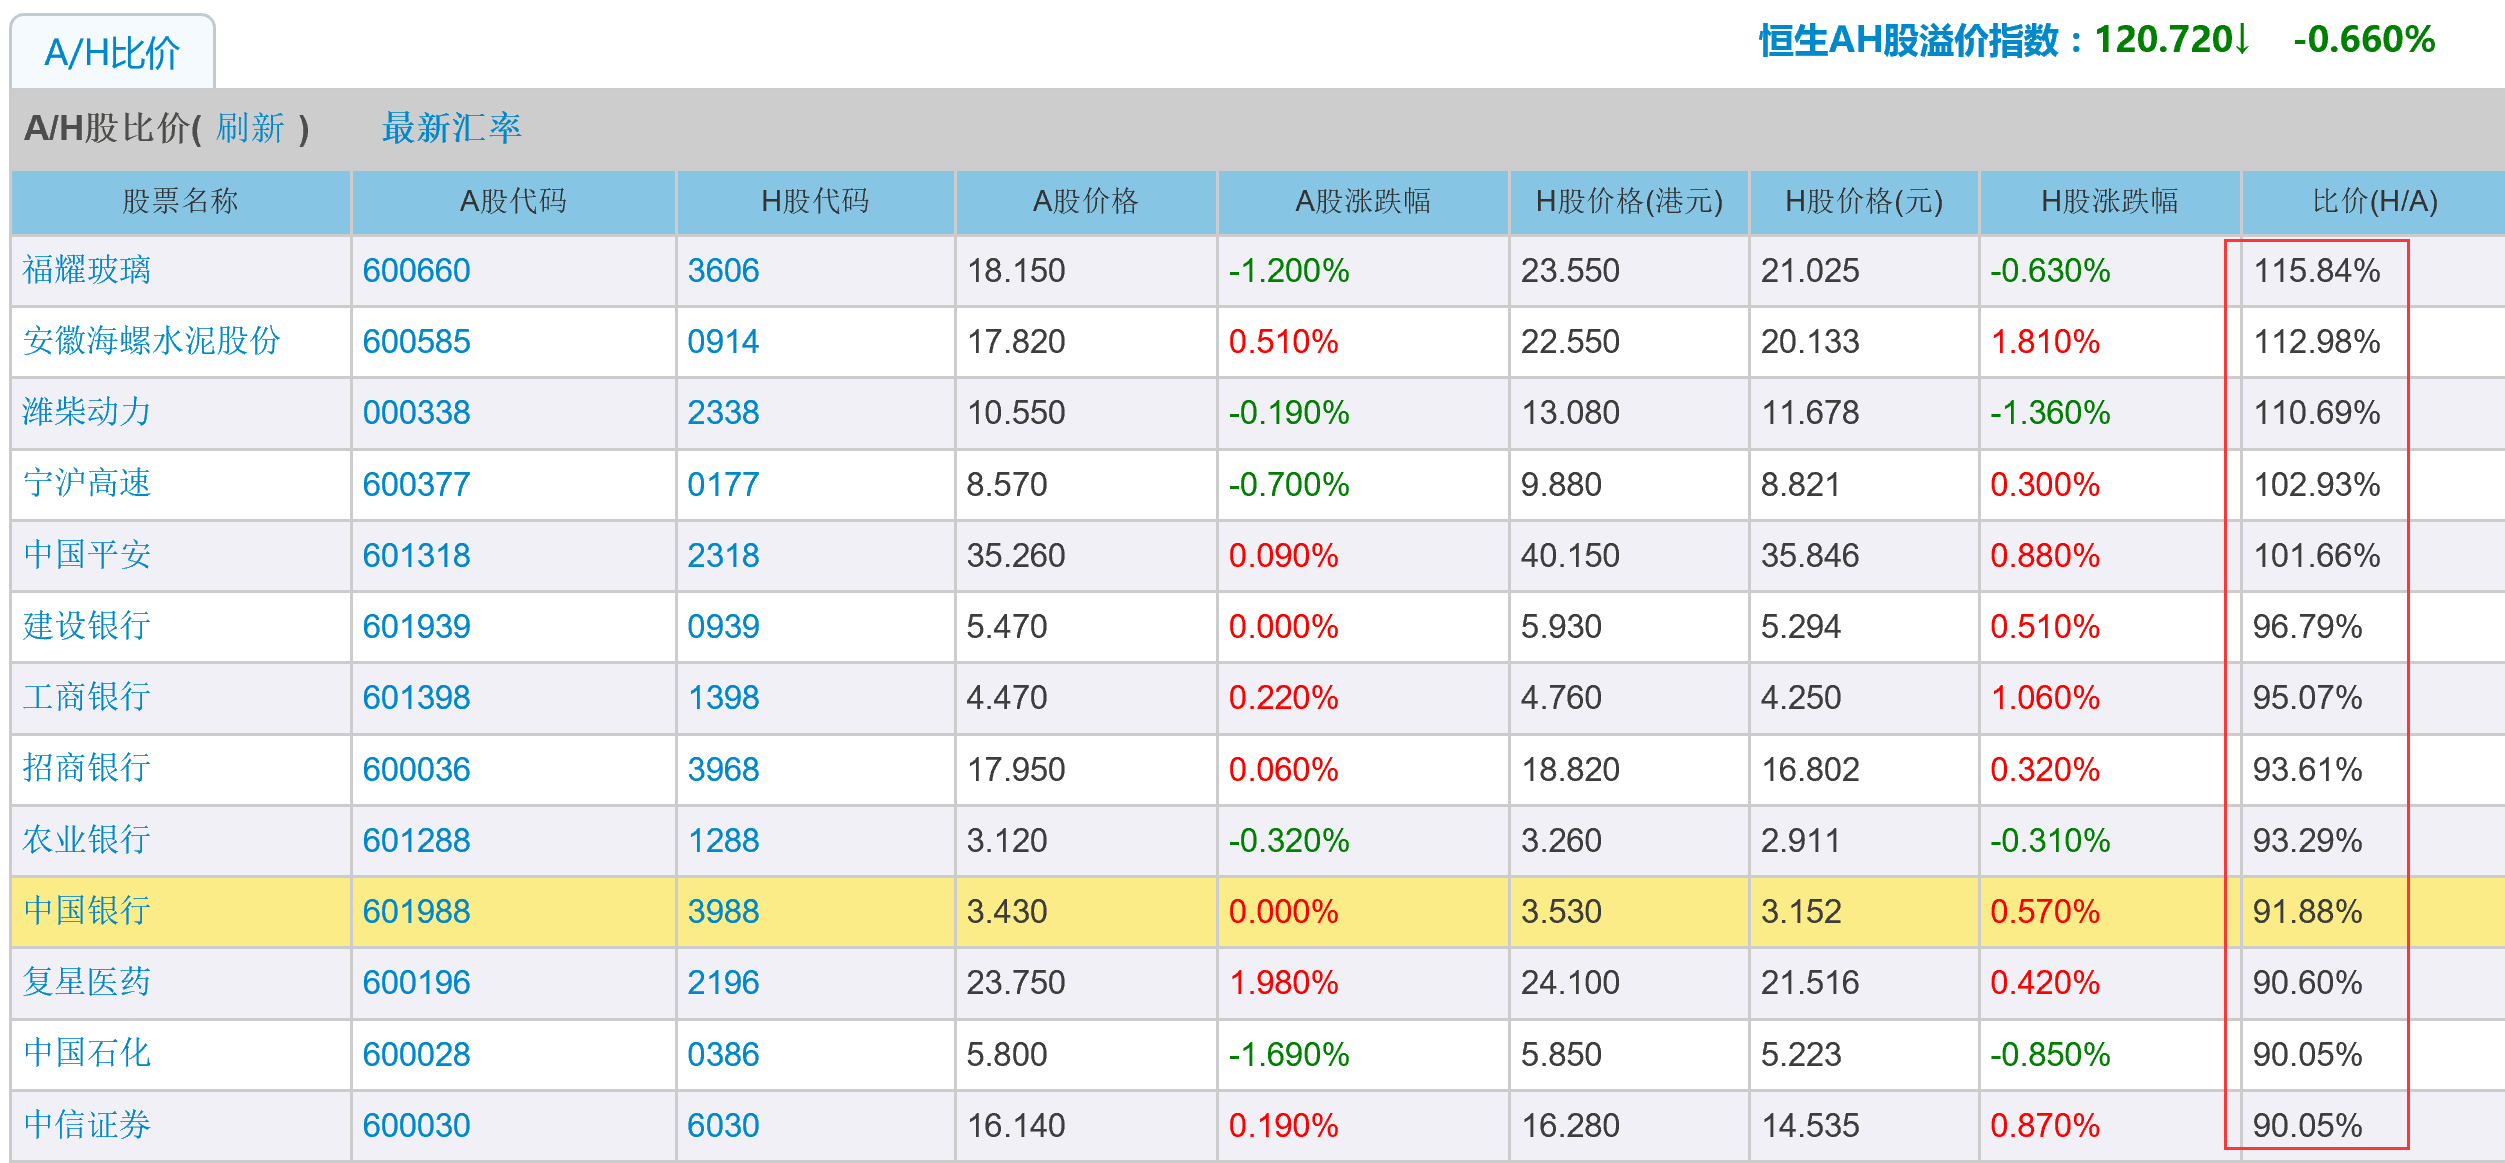Open the A/H比价 tab
This screenshot has width=2505, height=1163.
(x=112, y=53)
